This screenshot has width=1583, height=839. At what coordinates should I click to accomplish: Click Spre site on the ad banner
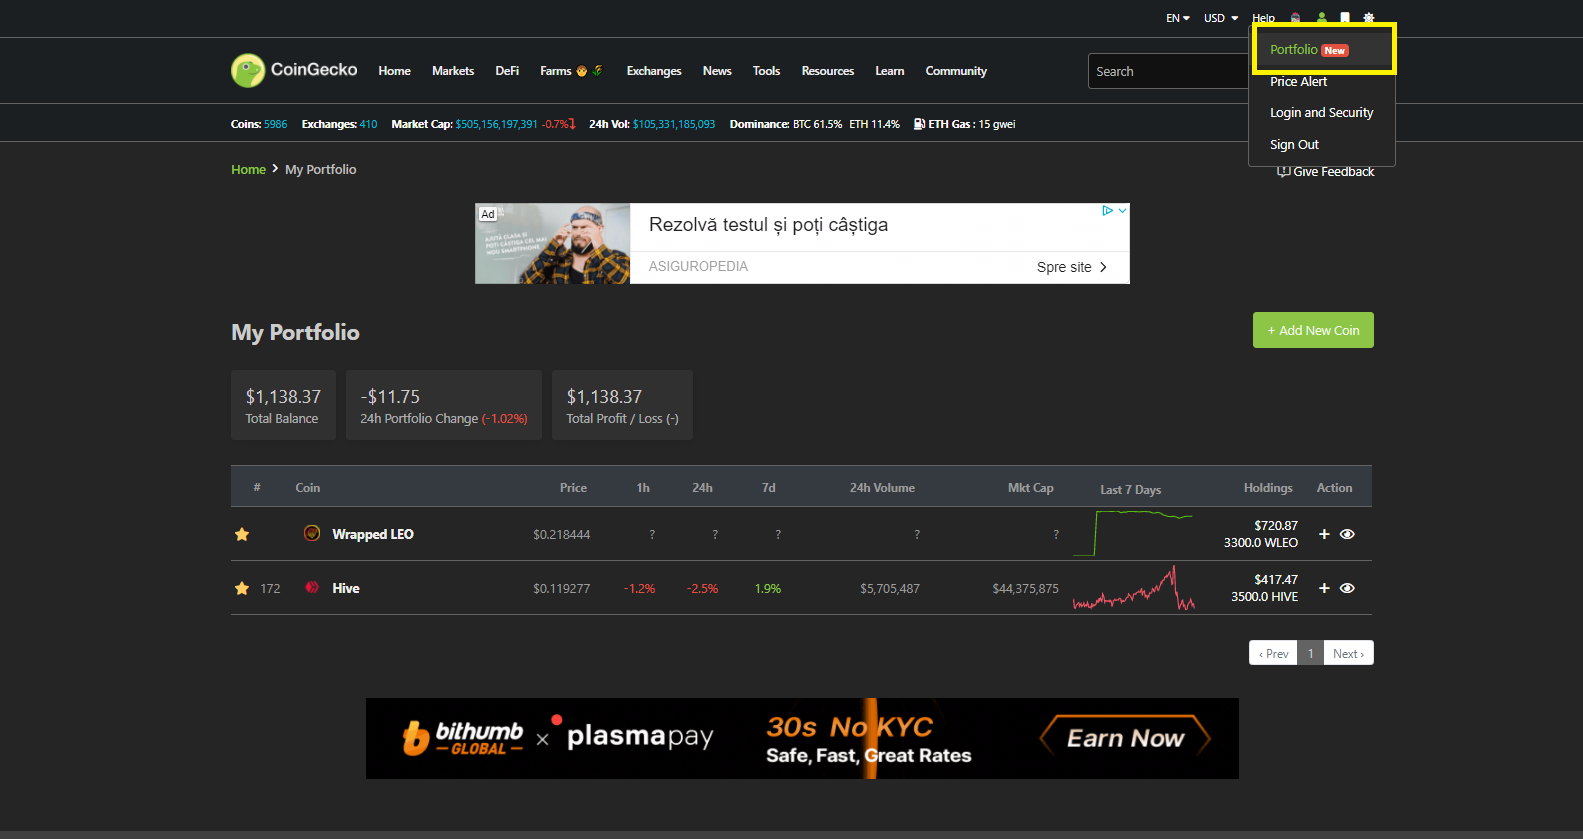tap(1072, 267)
